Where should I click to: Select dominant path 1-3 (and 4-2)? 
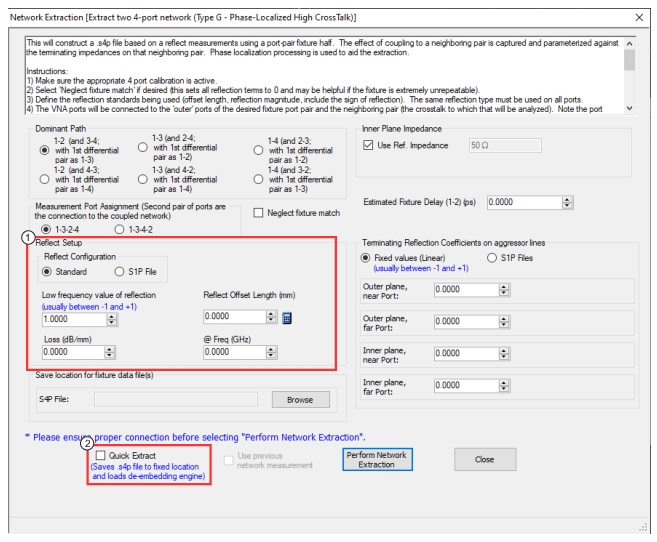(x=144, y=182)
